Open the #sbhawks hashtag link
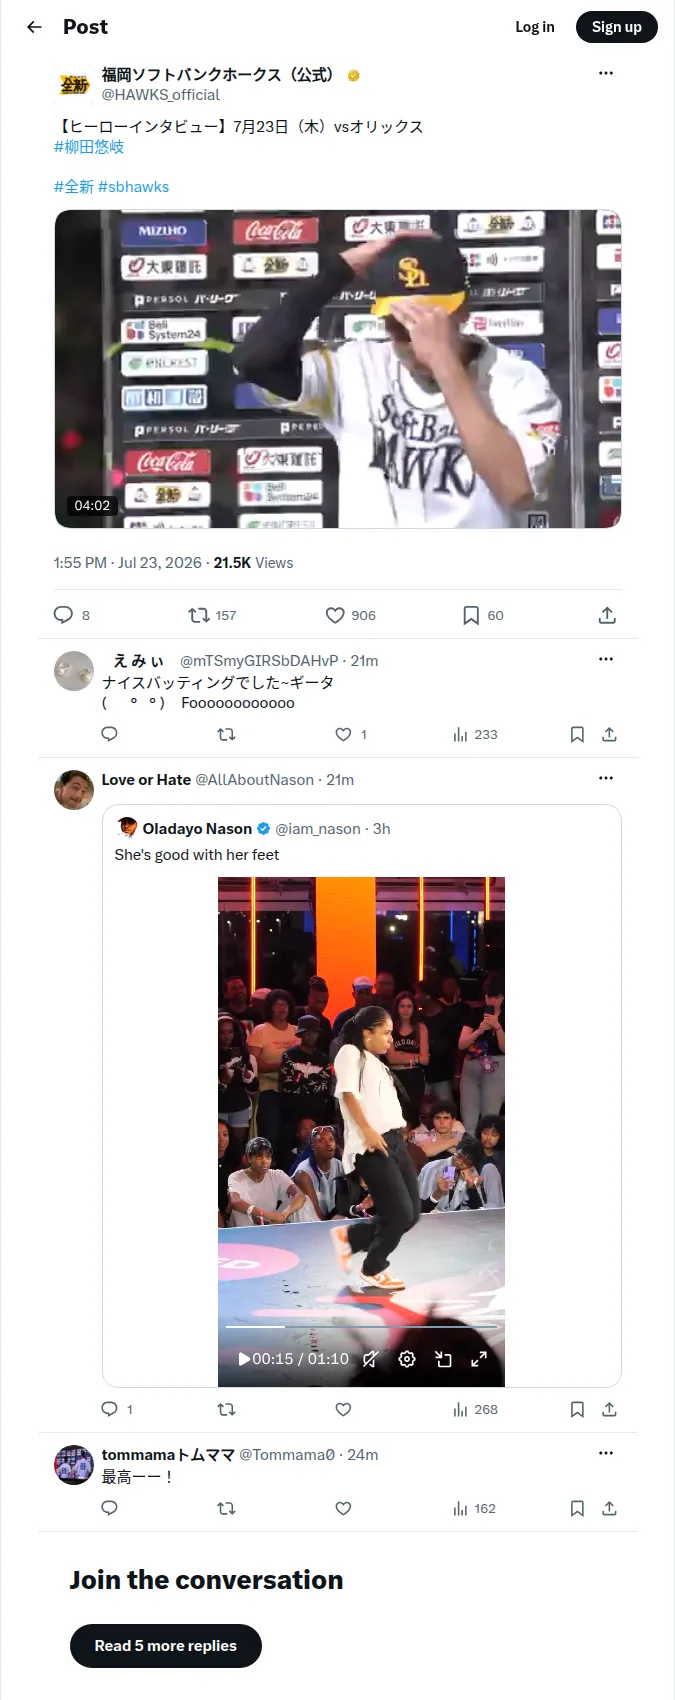Viewport: 675px width, 1700px height. point(134,187)
